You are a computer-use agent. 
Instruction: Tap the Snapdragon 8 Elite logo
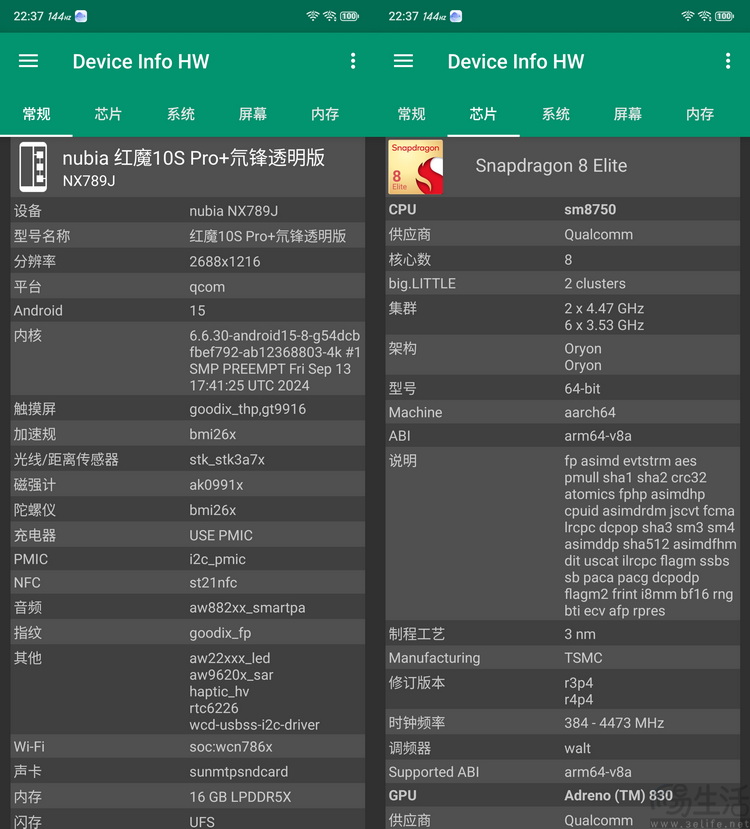[415, 167]
